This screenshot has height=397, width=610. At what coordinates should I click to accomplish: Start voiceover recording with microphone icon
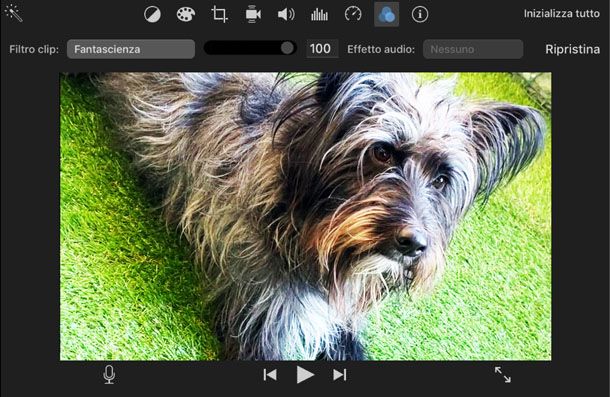coord(109,374)
